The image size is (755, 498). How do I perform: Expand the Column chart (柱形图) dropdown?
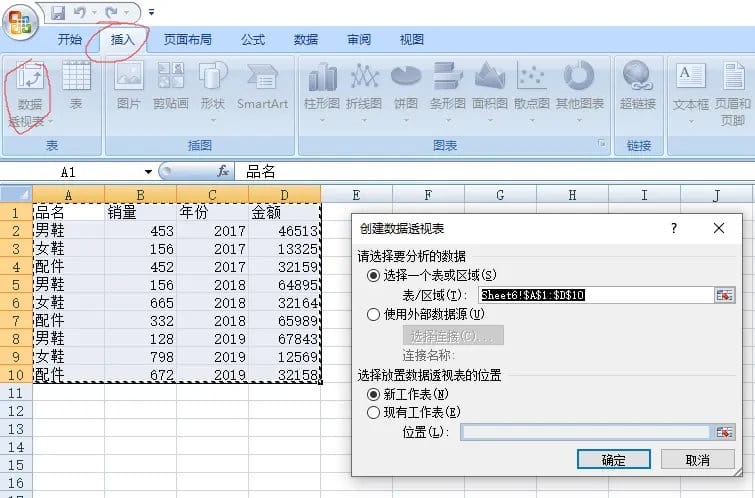point(322,119)
